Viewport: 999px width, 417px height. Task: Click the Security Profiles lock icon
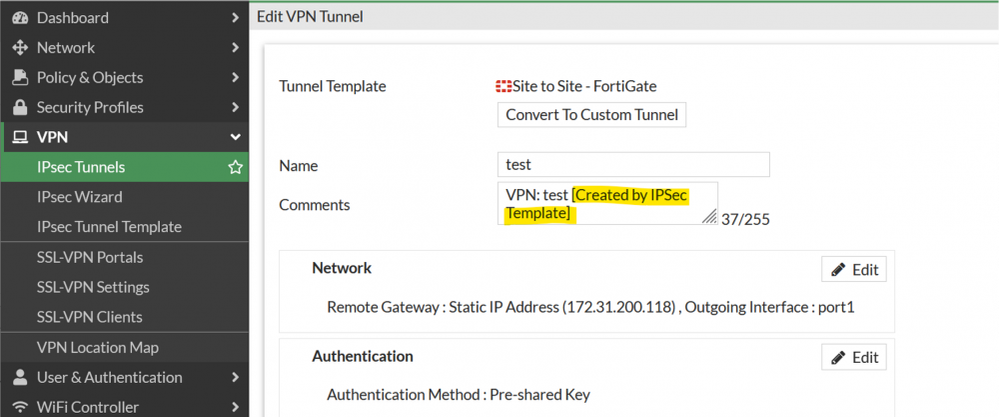tap(19, 107)
